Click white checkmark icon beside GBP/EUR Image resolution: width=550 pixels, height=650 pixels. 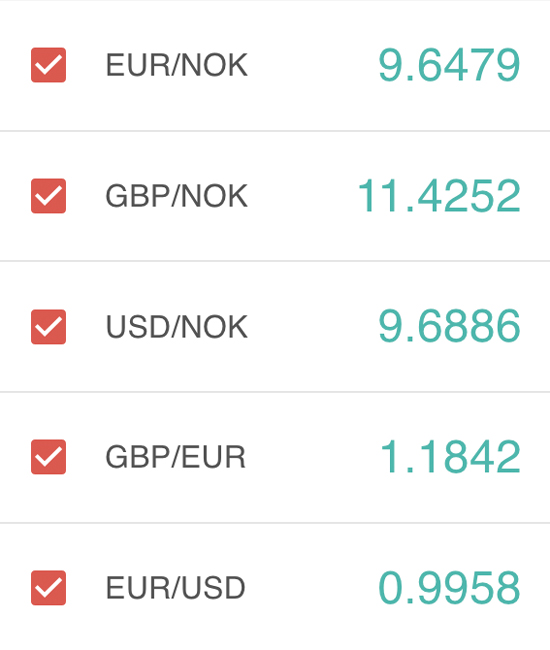click(48, 457)
